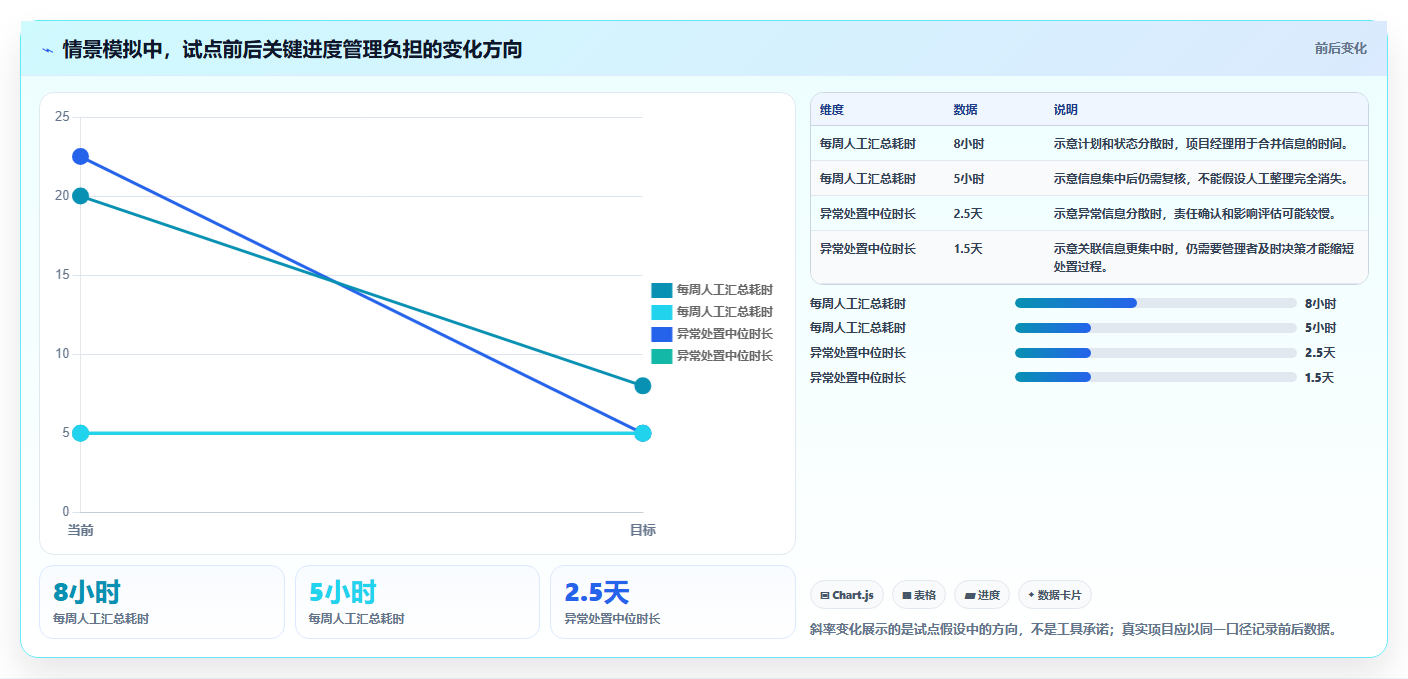Click the description starting 示意计划和状态分散时

1201,144
